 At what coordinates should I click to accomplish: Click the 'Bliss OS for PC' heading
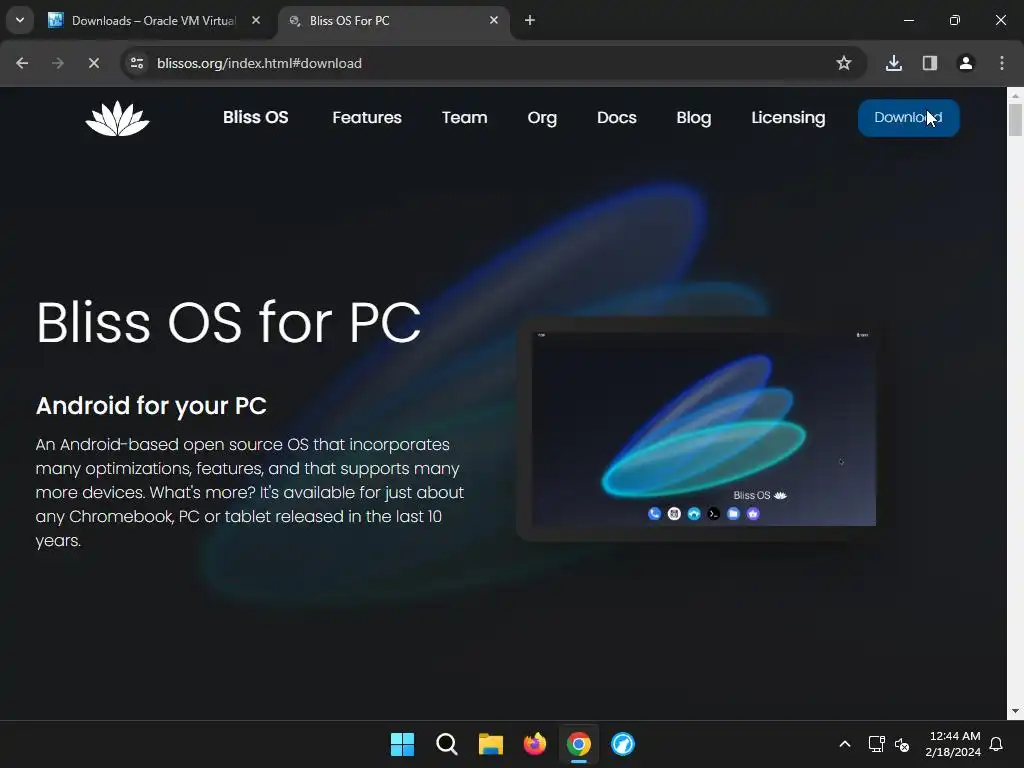click(x=229, y=322)
